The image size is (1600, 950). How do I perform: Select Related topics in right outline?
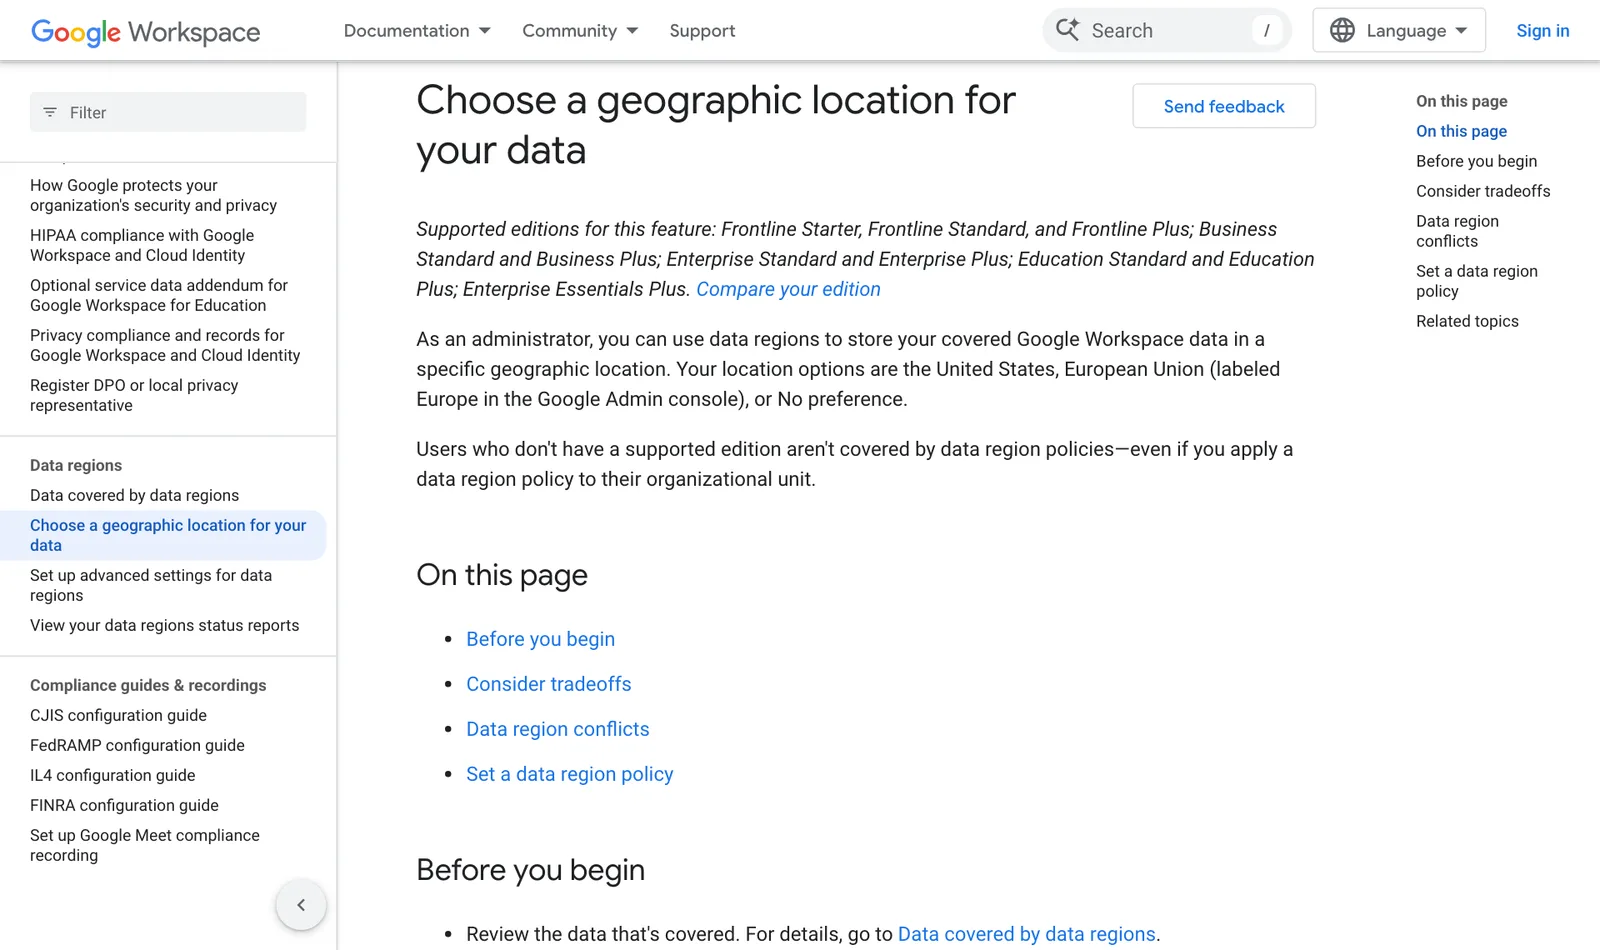(1467, 321)
